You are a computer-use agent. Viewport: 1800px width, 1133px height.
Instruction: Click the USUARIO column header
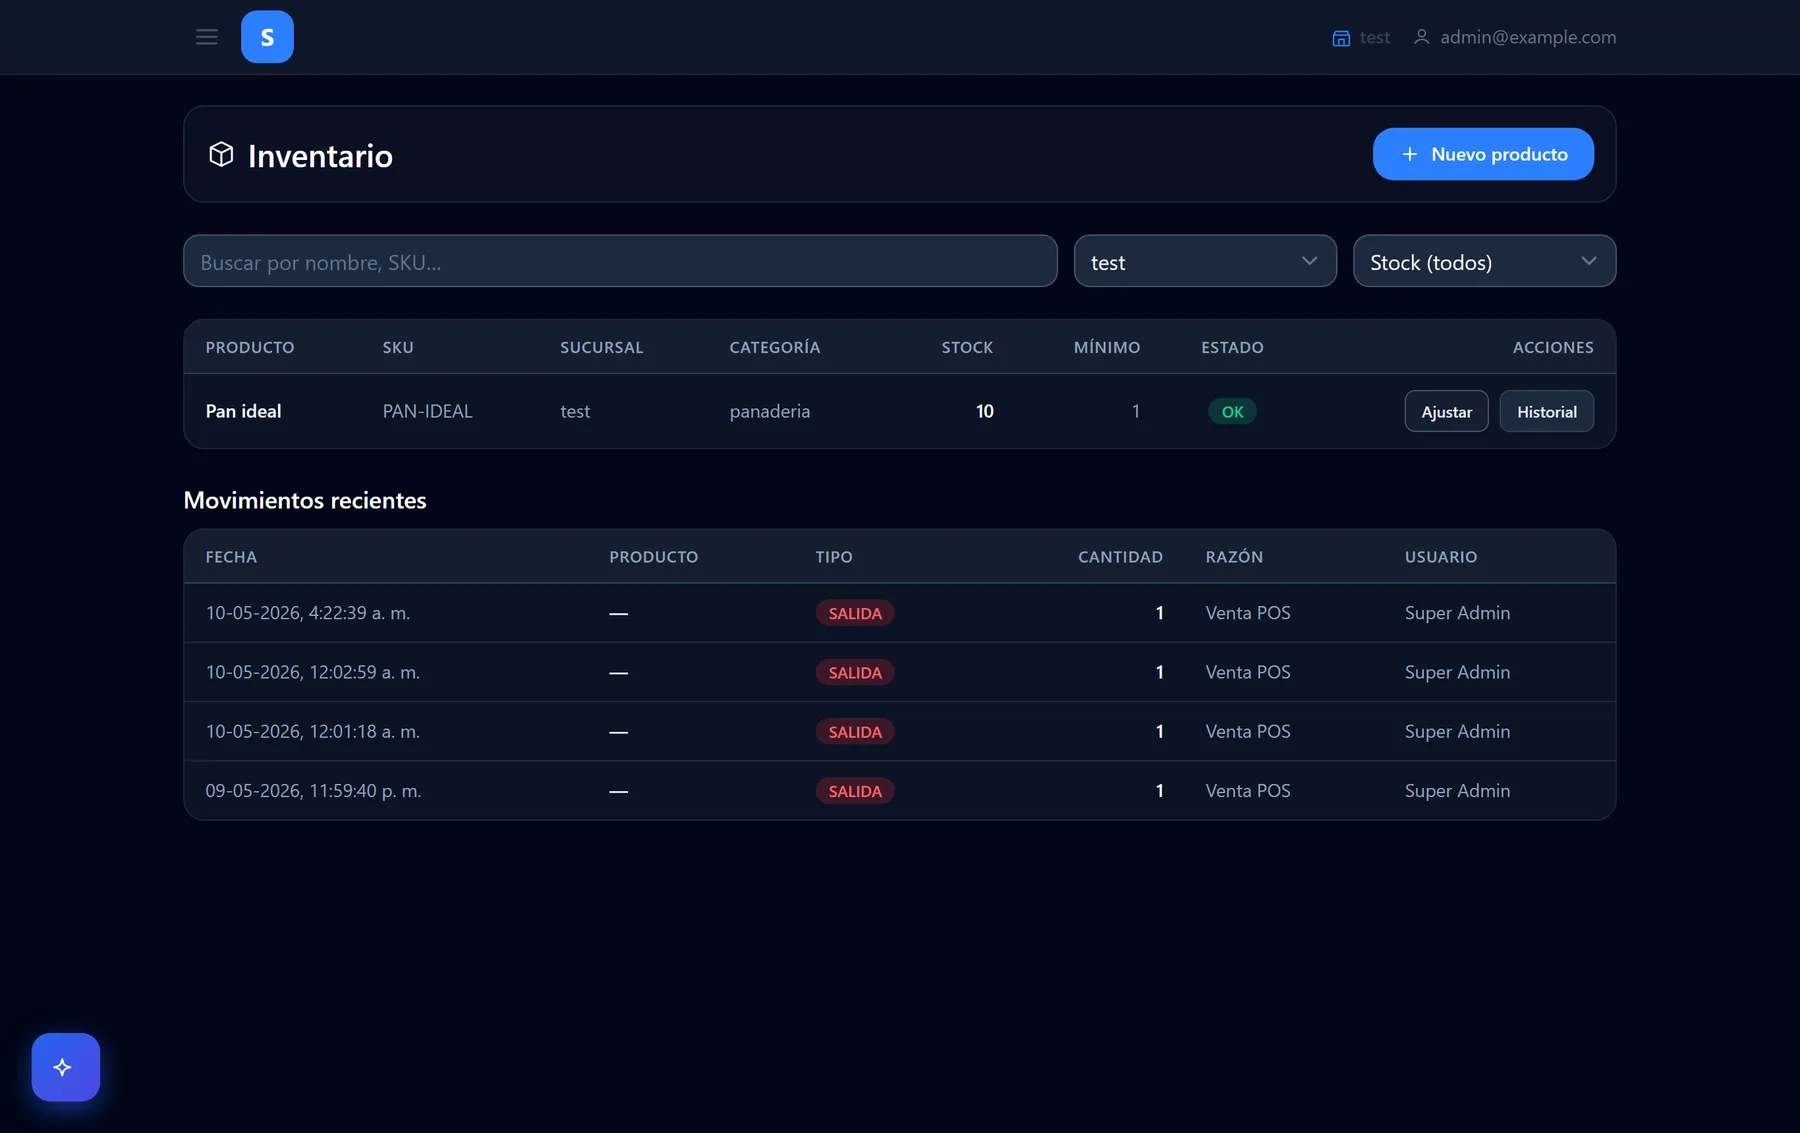pyautogui.click(x=1441, y=557)
